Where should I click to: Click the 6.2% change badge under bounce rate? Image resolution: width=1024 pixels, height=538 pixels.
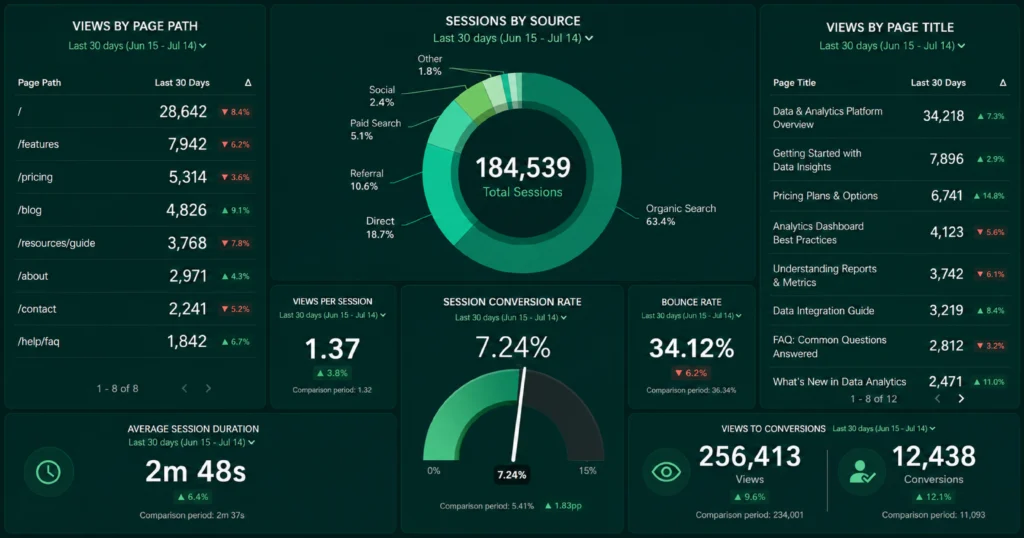pos(691,373)
